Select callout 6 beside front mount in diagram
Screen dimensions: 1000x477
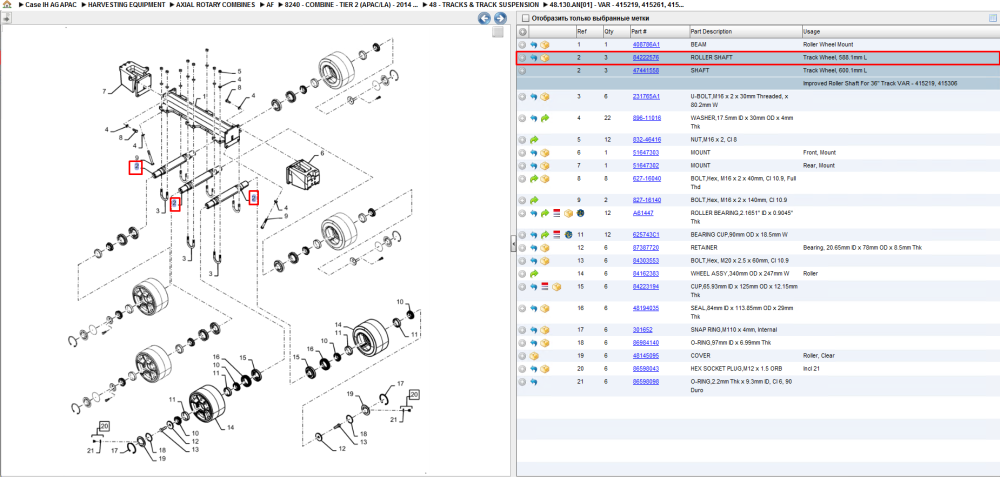point(322,153)
